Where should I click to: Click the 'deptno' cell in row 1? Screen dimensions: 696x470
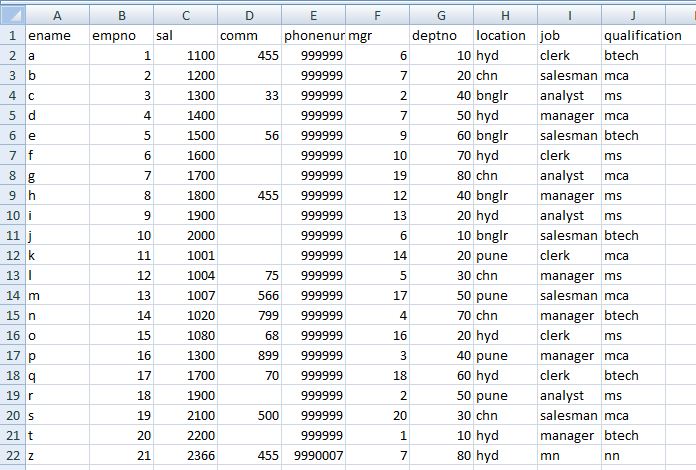[x=441, y=36]
